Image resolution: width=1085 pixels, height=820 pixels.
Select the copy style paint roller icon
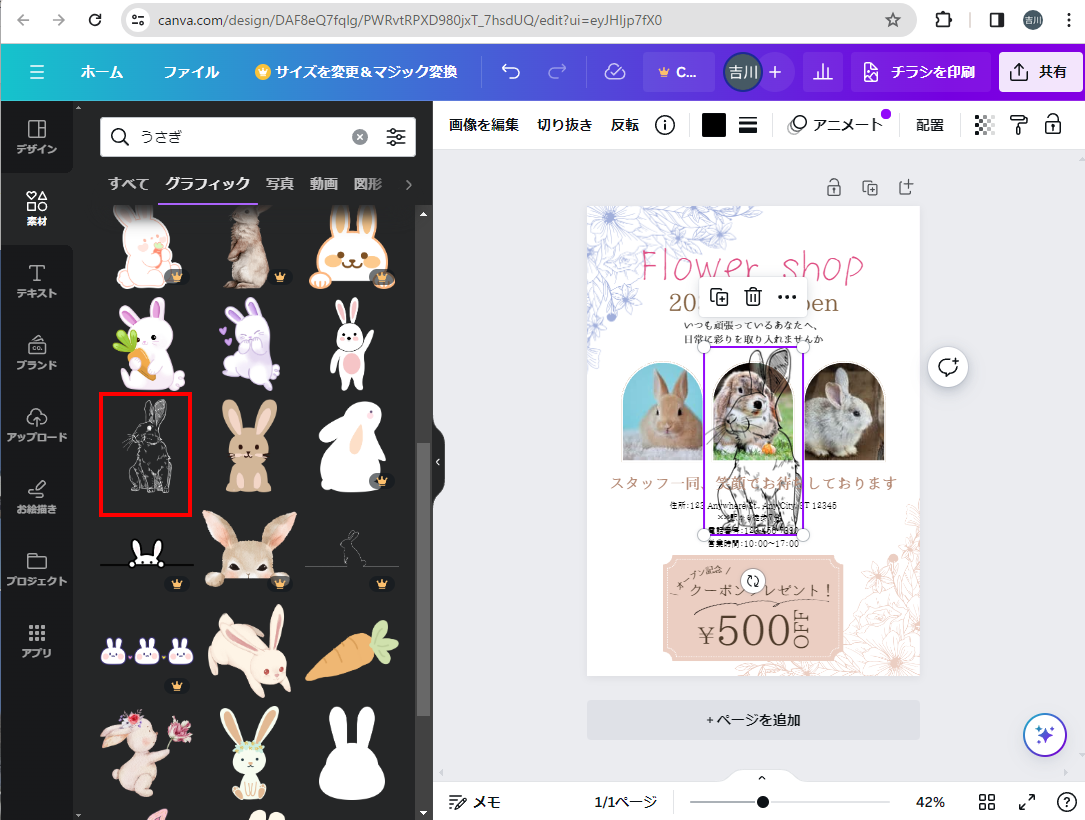(x=1019, y=125)
